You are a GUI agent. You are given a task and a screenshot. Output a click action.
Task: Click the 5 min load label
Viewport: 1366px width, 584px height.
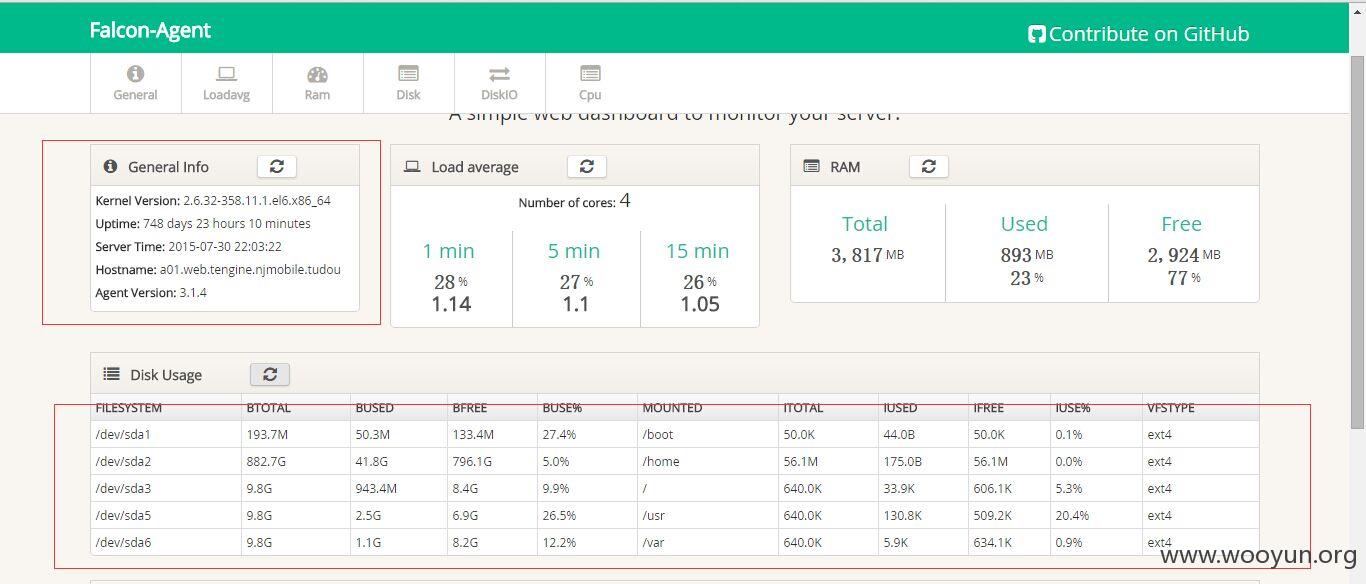574,251
